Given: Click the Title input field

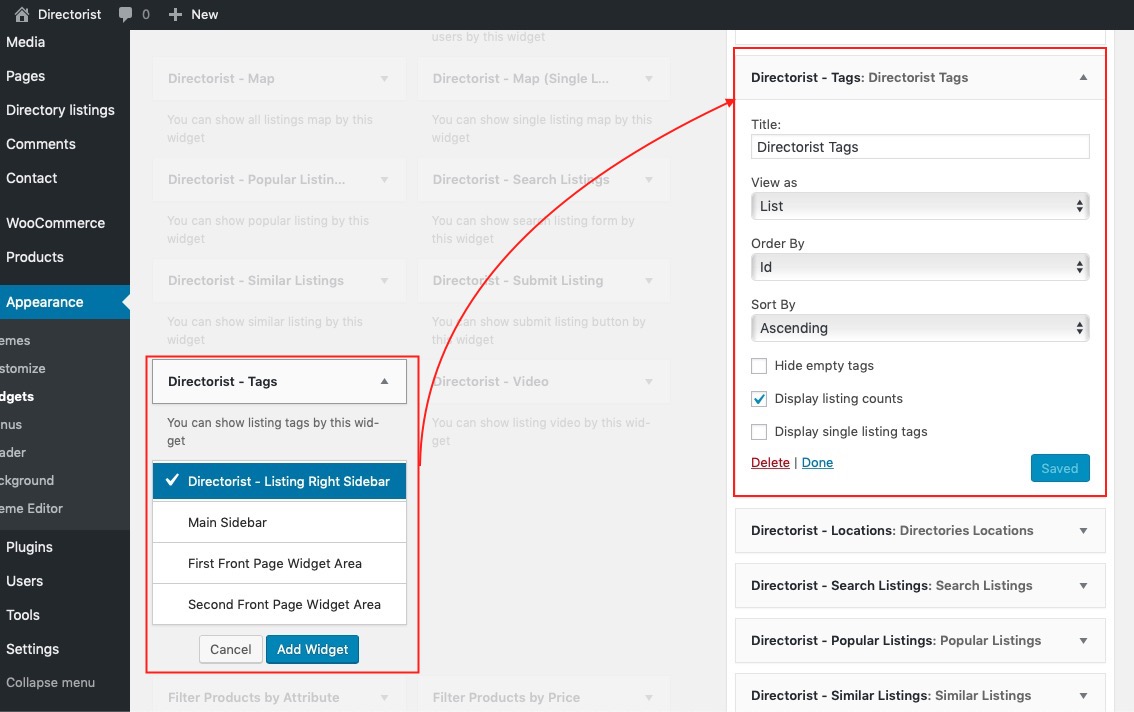Looking at the screenshot, I should pyautogui.click(x=920, y=147).
